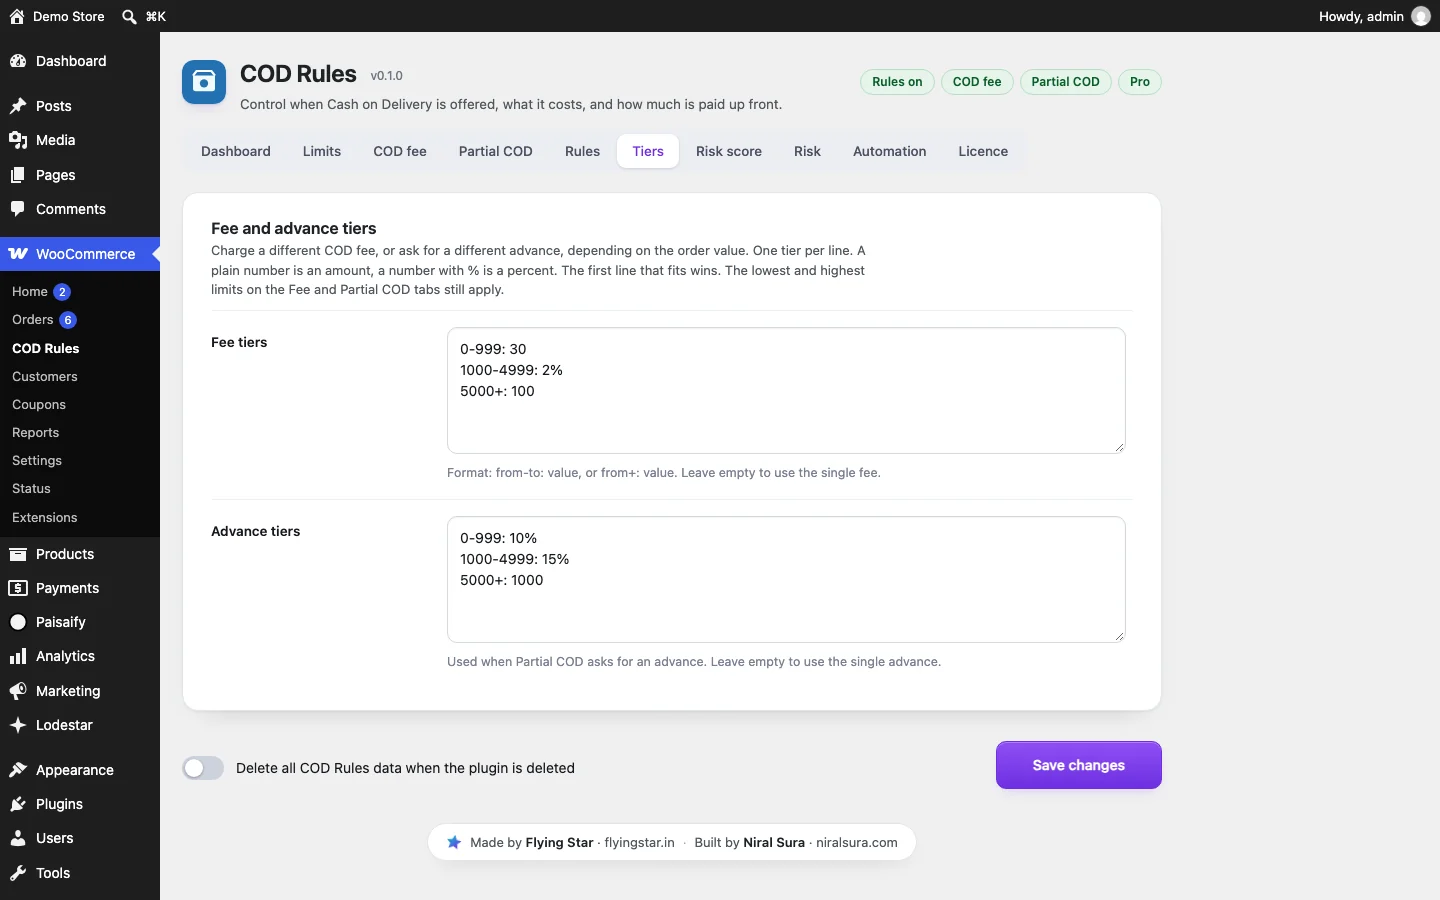The width and height of the screenshot is (1440, 900).
Task: Switch to the Limits tab
Action: 322,151
